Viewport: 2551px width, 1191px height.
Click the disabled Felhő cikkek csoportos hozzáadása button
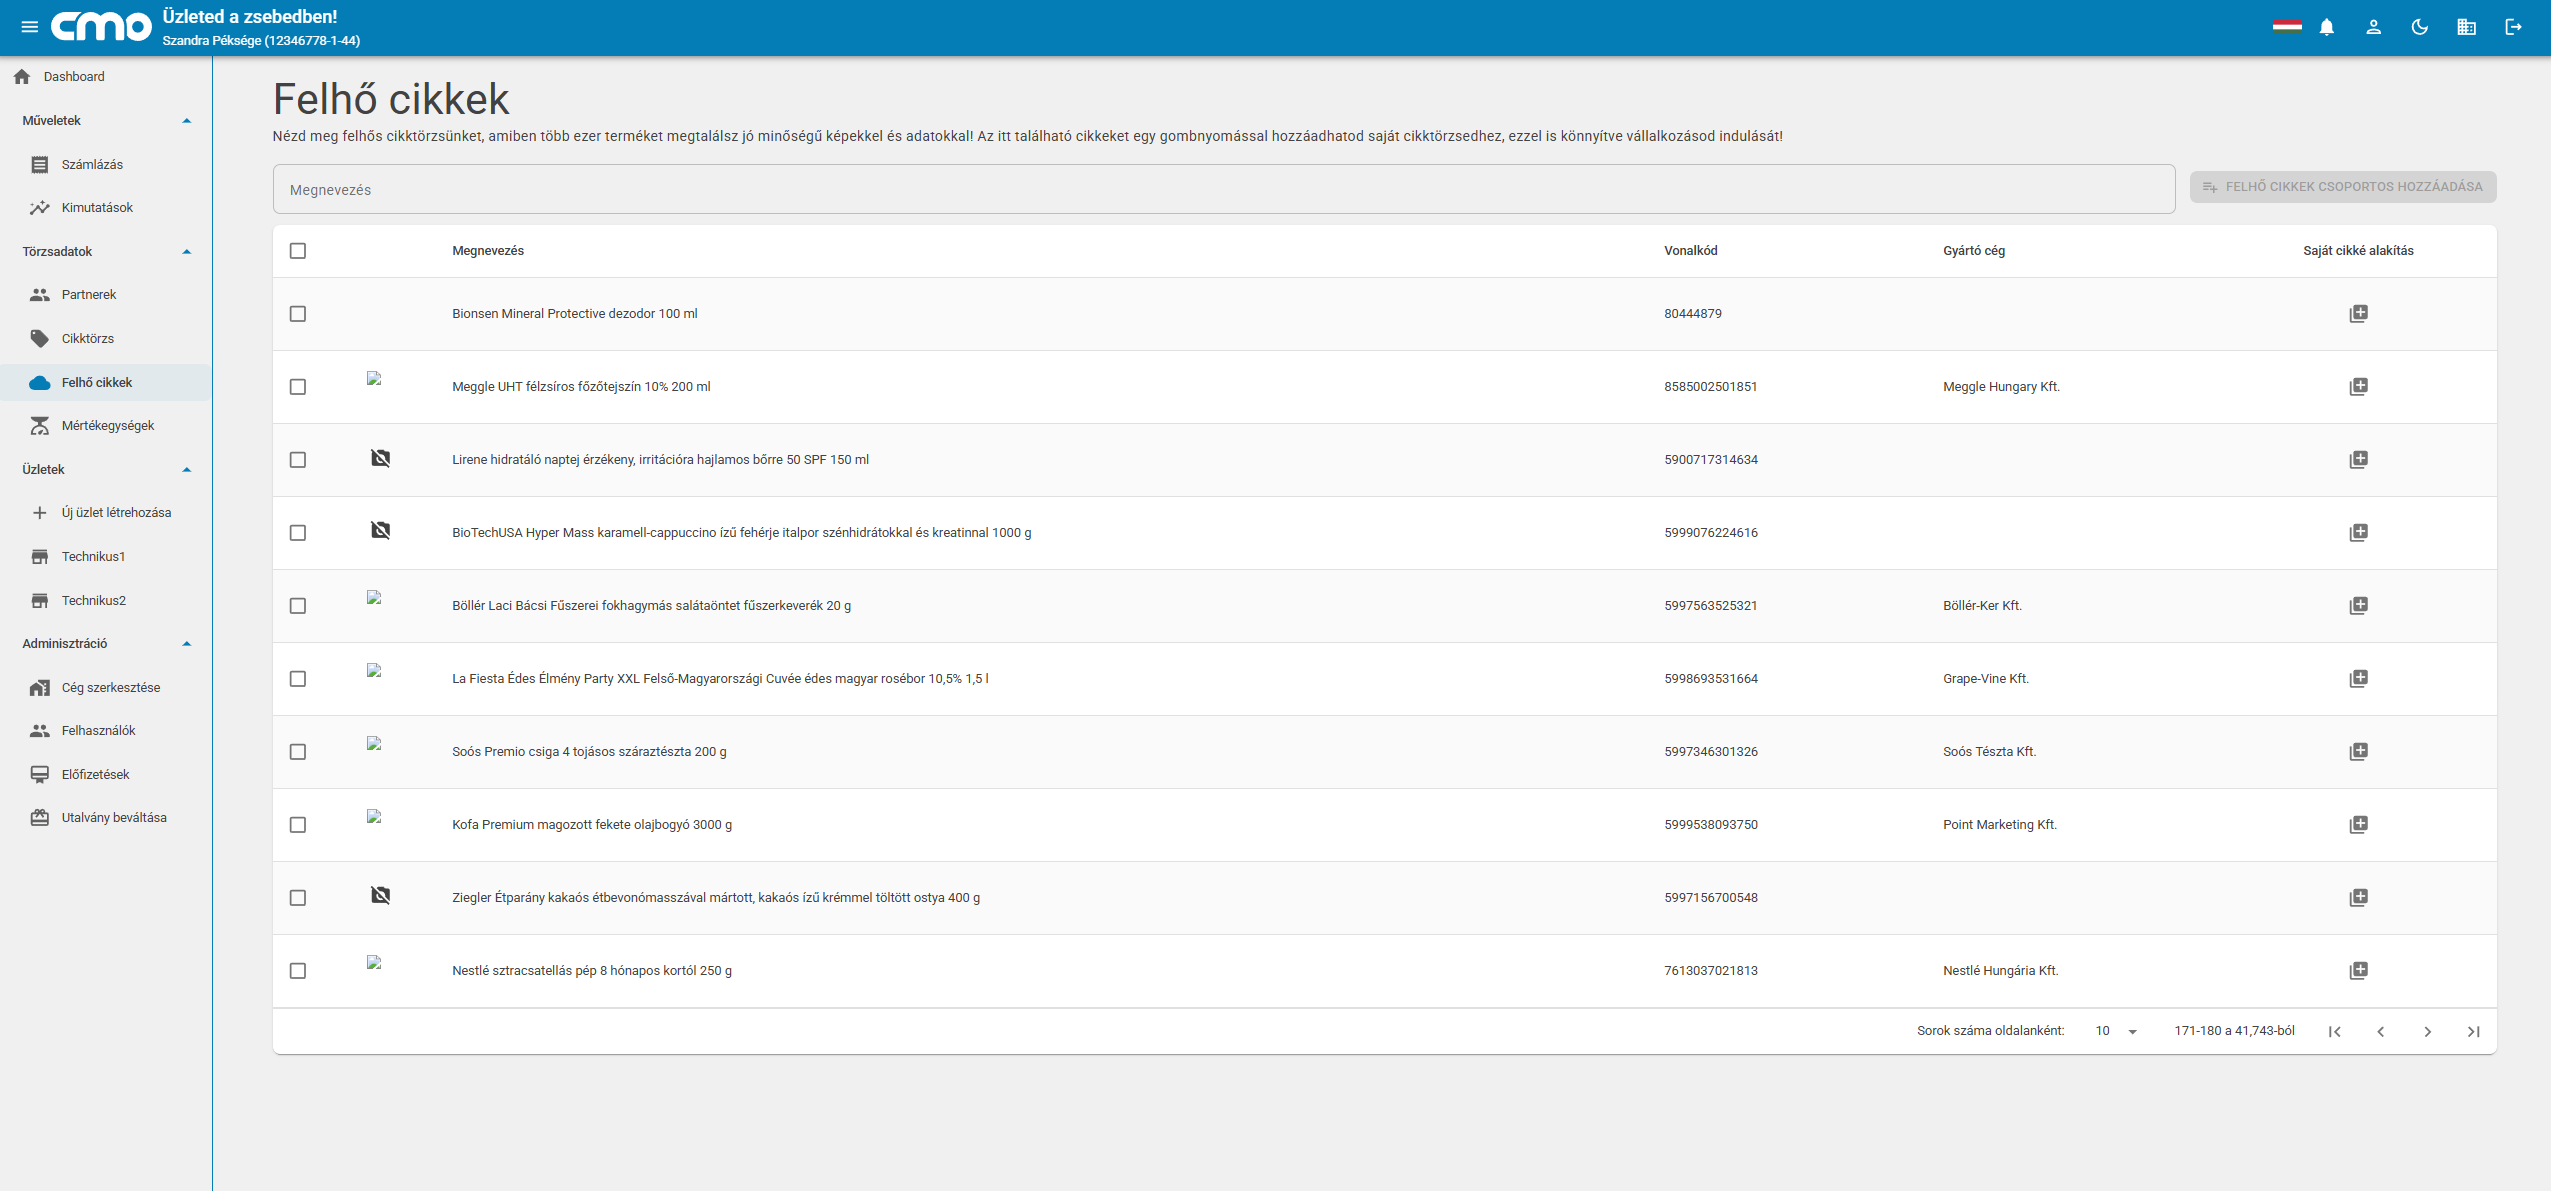tap(2342, 187)
